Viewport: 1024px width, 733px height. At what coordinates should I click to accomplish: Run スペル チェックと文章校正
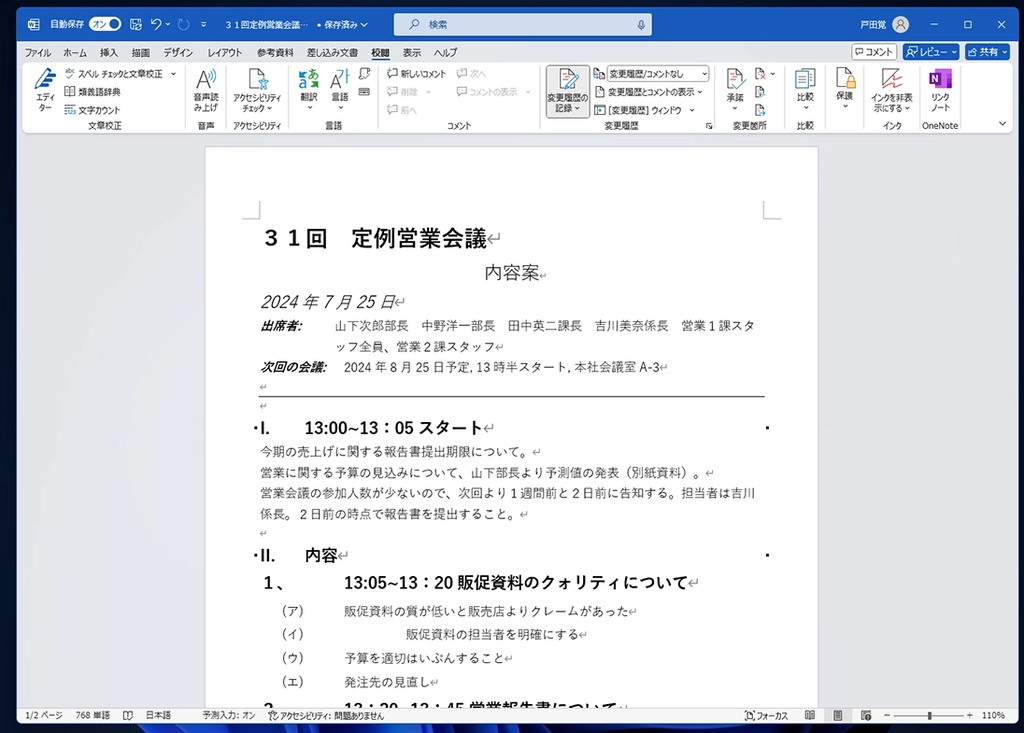click(x=114, y=74)
